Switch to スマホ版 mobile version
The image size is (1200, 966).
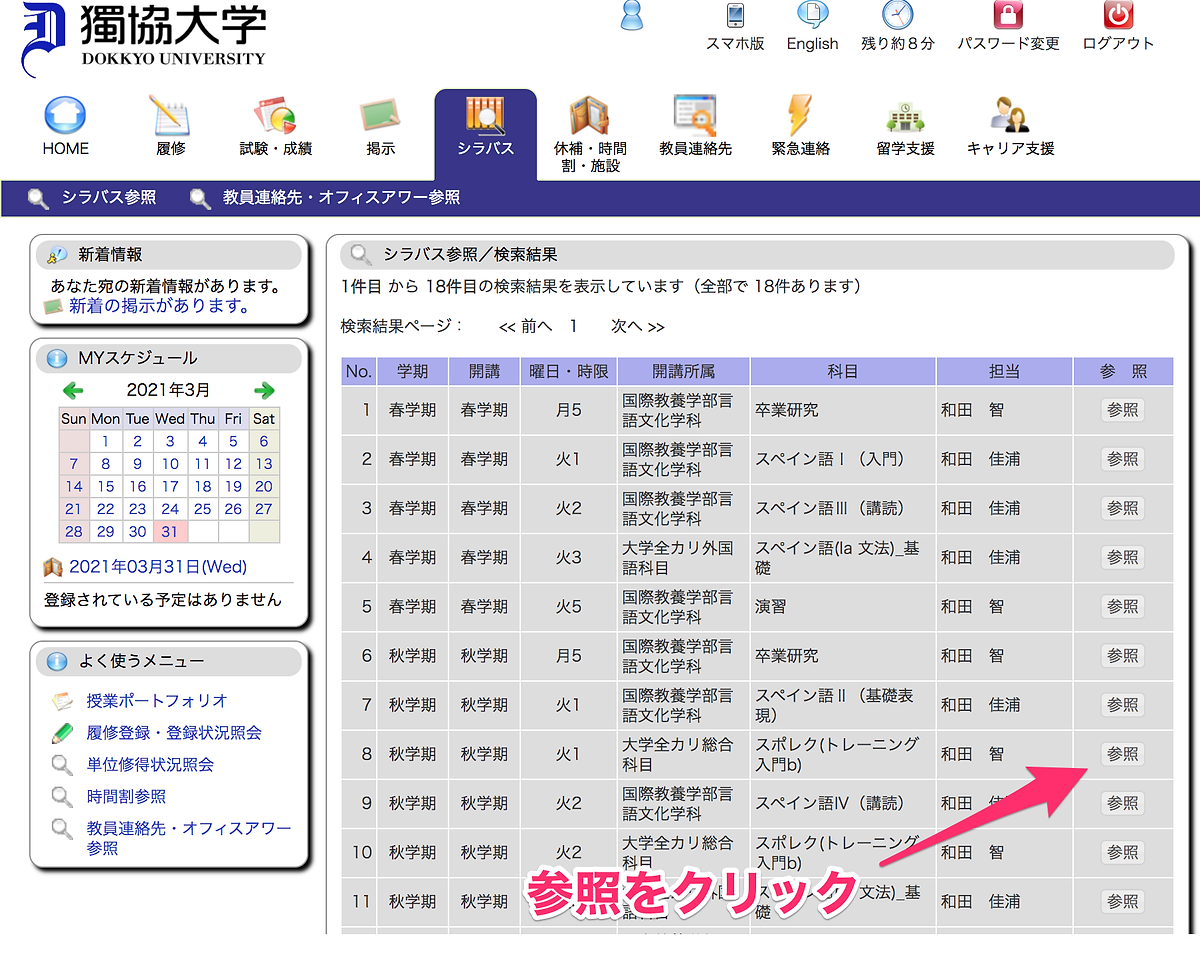coord(735,25)
